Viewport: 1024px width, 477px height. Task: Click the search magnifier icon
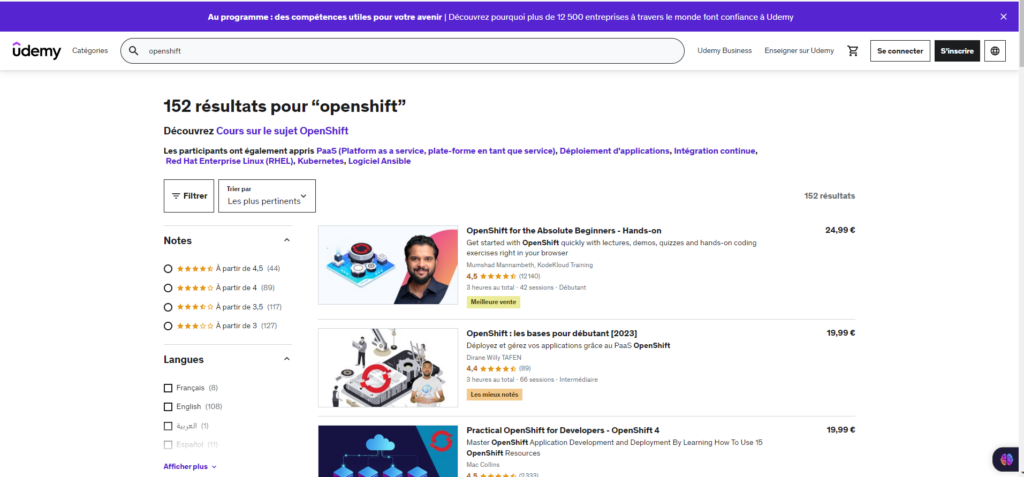pos(134,51)
